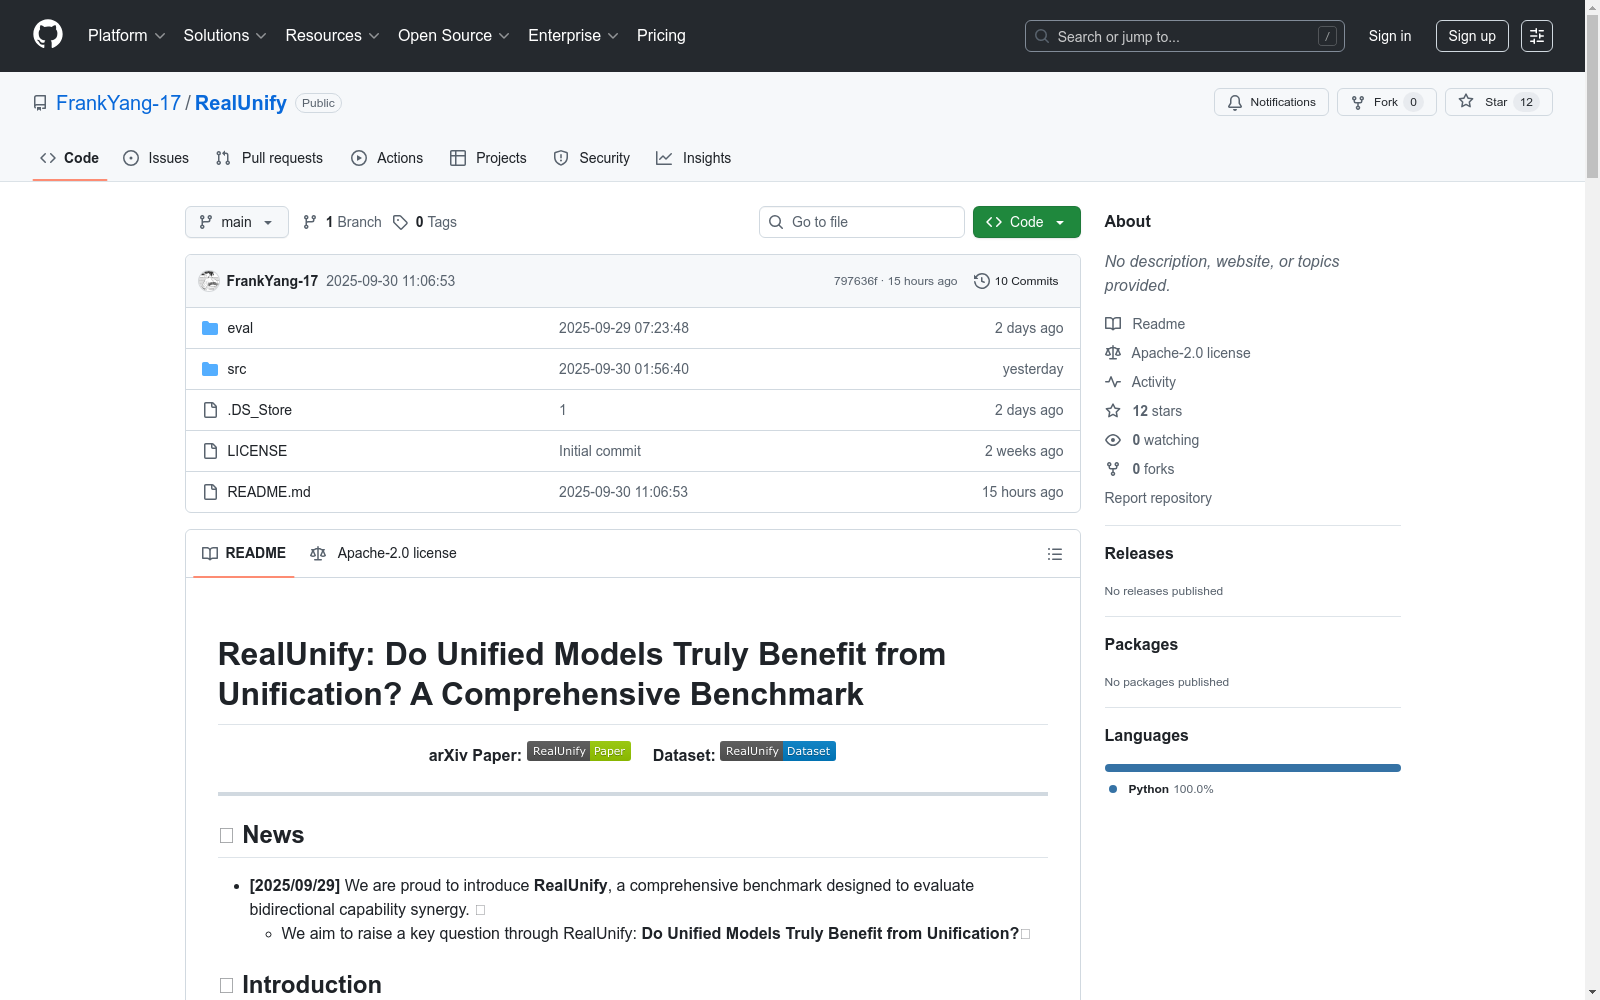Open the eval folder name
Viewport: 1600px width, 1000px height.
[240, 328]
